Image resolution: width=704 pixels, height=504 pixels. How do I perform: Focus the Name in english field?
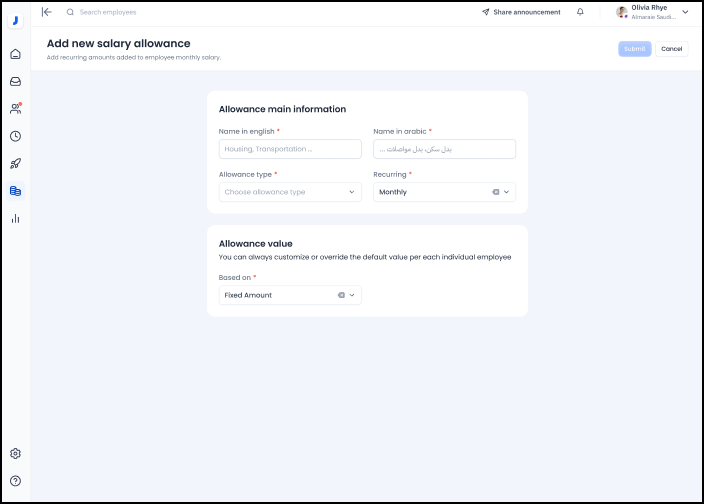(x=290, y=149)
